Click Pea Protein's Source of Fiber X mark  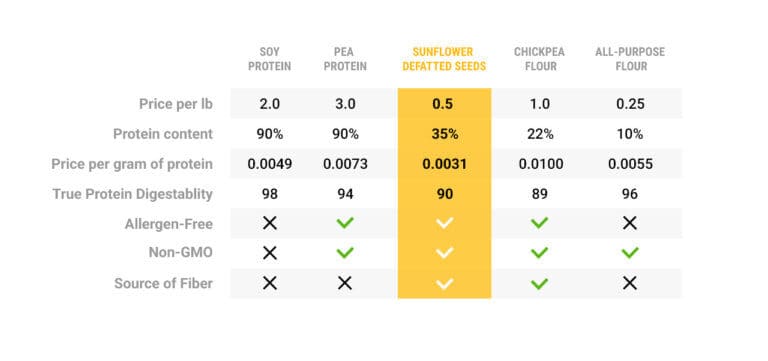pyautogui.click(x=345, y=283)
